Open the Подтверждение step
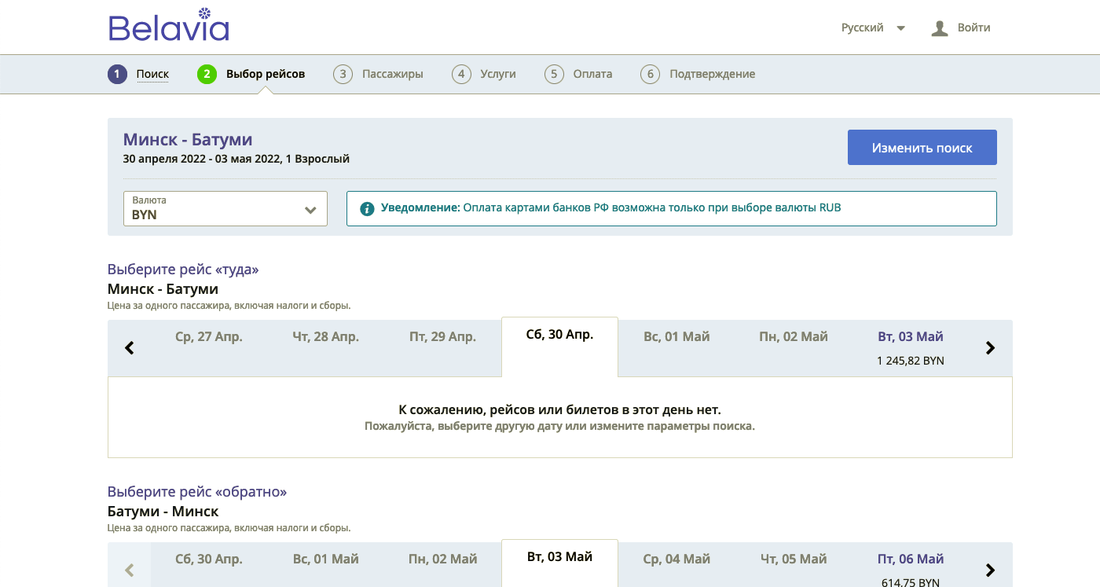The width and height of the screenshot is (1100, 587). (x=698, y=74)
